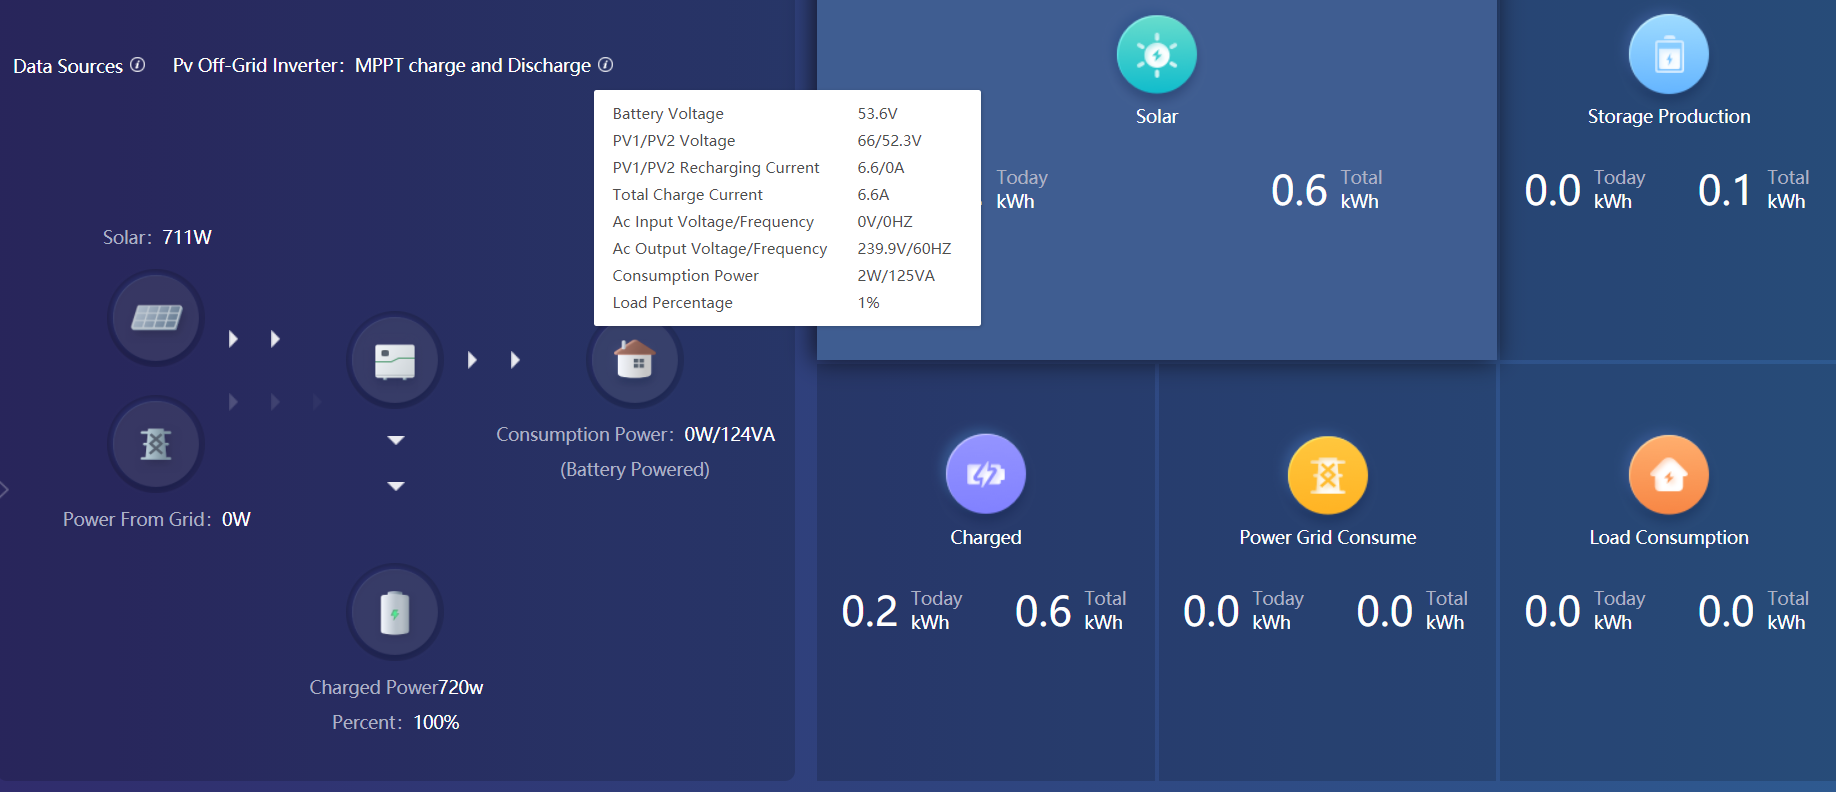Click the Data Sources label

(68, 66)
